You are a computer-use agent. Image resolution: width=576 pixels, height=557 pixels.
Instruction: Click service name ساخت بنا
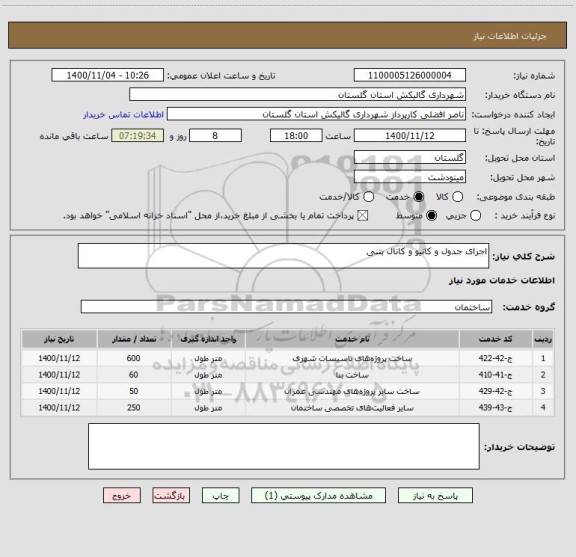(352, 375)
